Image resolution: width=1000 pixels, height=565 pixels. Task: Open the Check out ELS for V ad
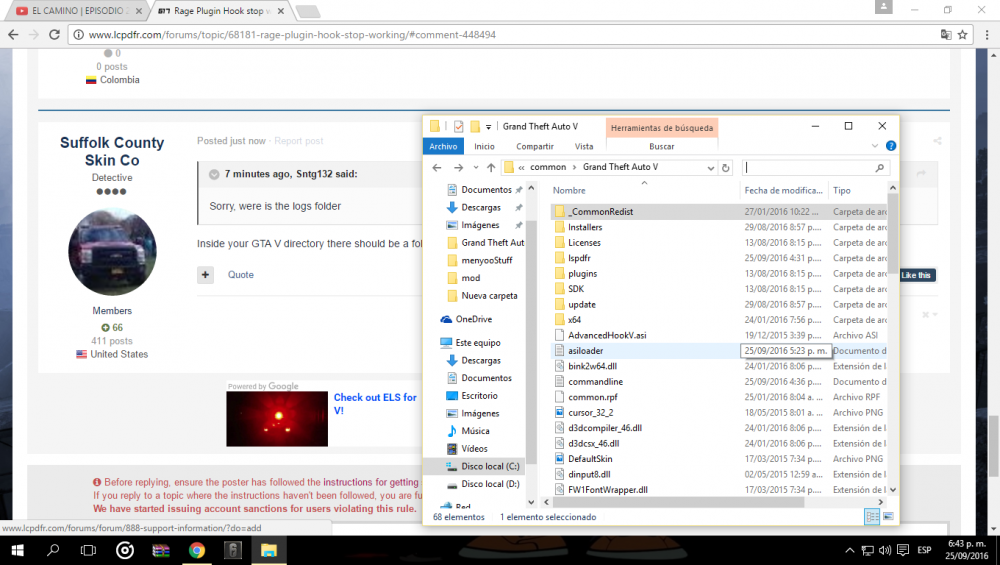[375, 404]
